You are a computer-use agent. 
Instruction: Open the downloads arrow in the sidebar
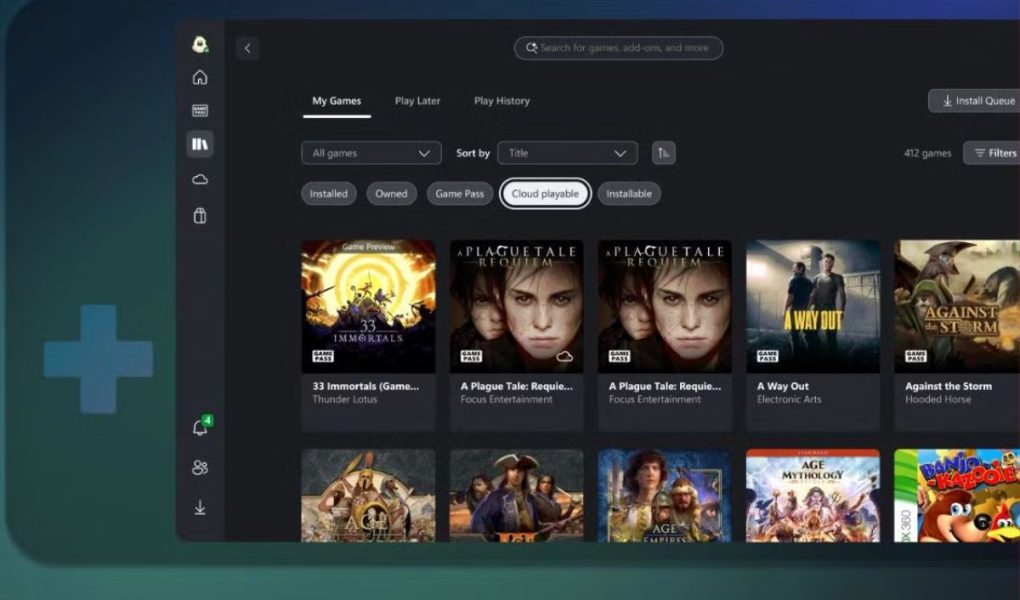point(200,508)
